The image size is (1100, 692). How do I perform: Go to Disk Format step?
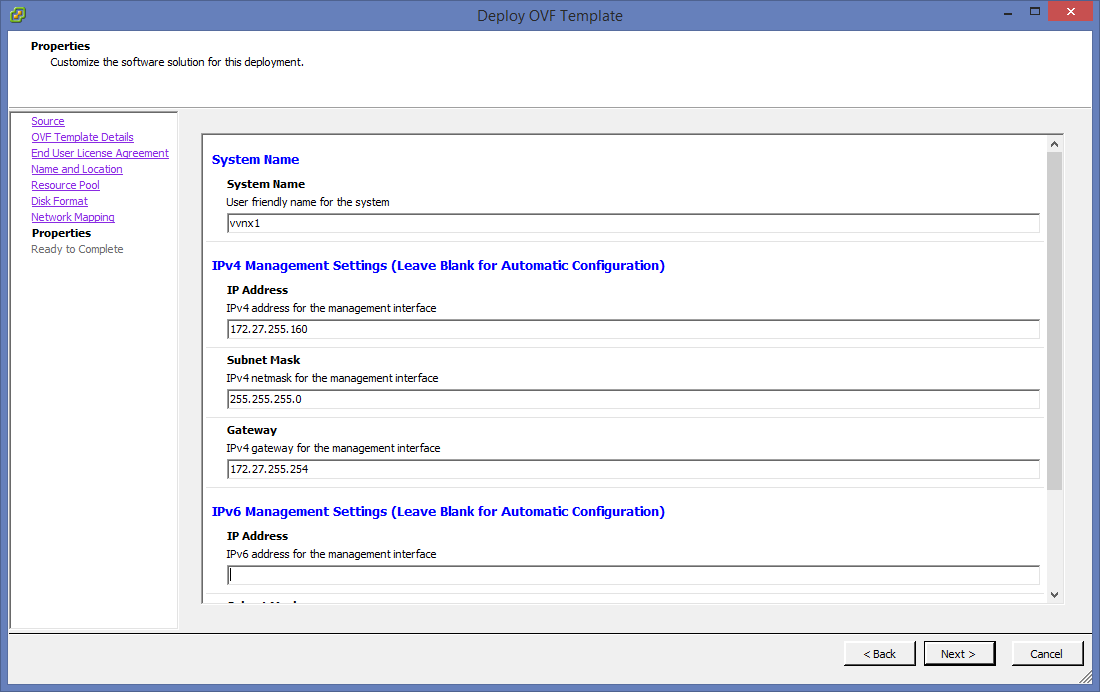click(x=59, y=201)
